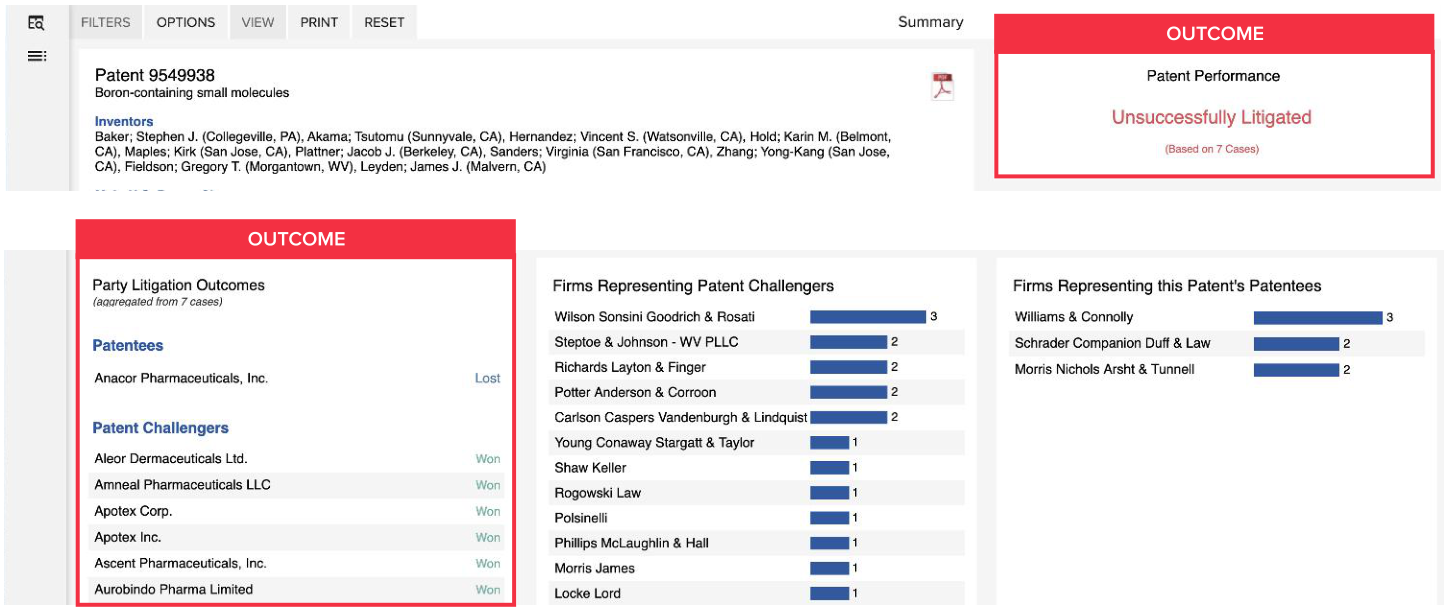
Task: Click Firms Representing this Patent's Patentees heading
Action: [x=1167, y=286]
